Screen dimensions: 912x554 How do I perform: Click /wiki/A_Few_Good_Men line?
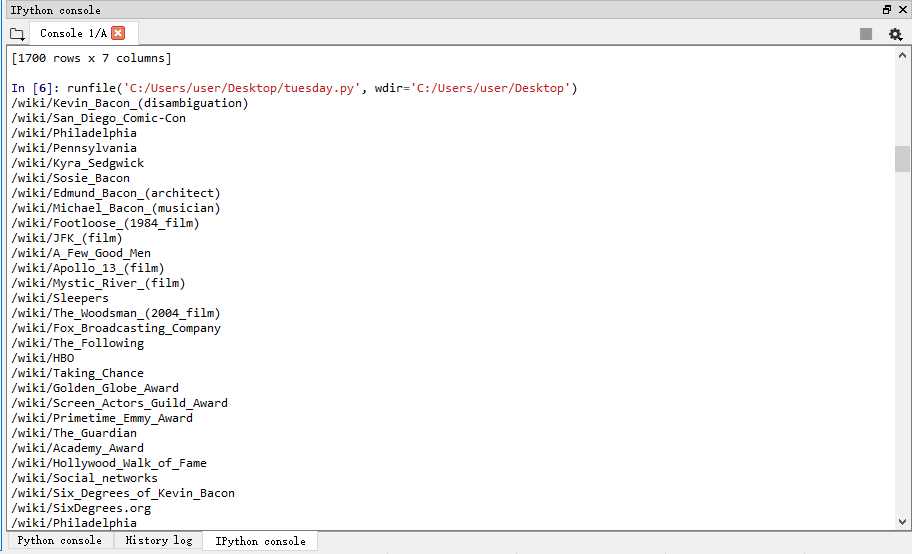pos(81,253)
